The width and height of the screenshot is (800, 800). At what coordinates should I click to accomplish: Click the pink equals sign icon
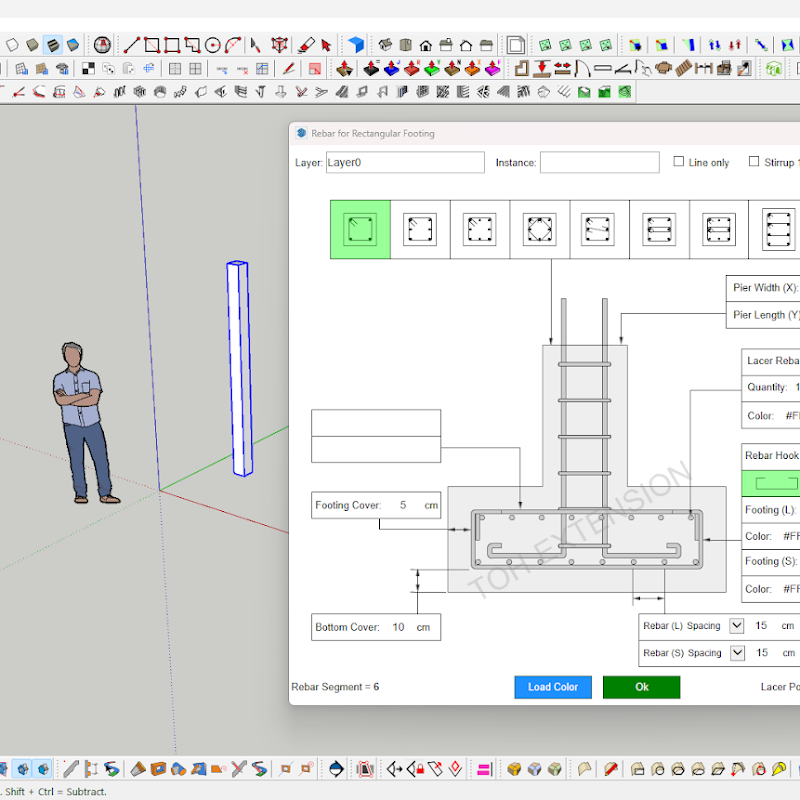pyautogui.click(x=484, y=769)
